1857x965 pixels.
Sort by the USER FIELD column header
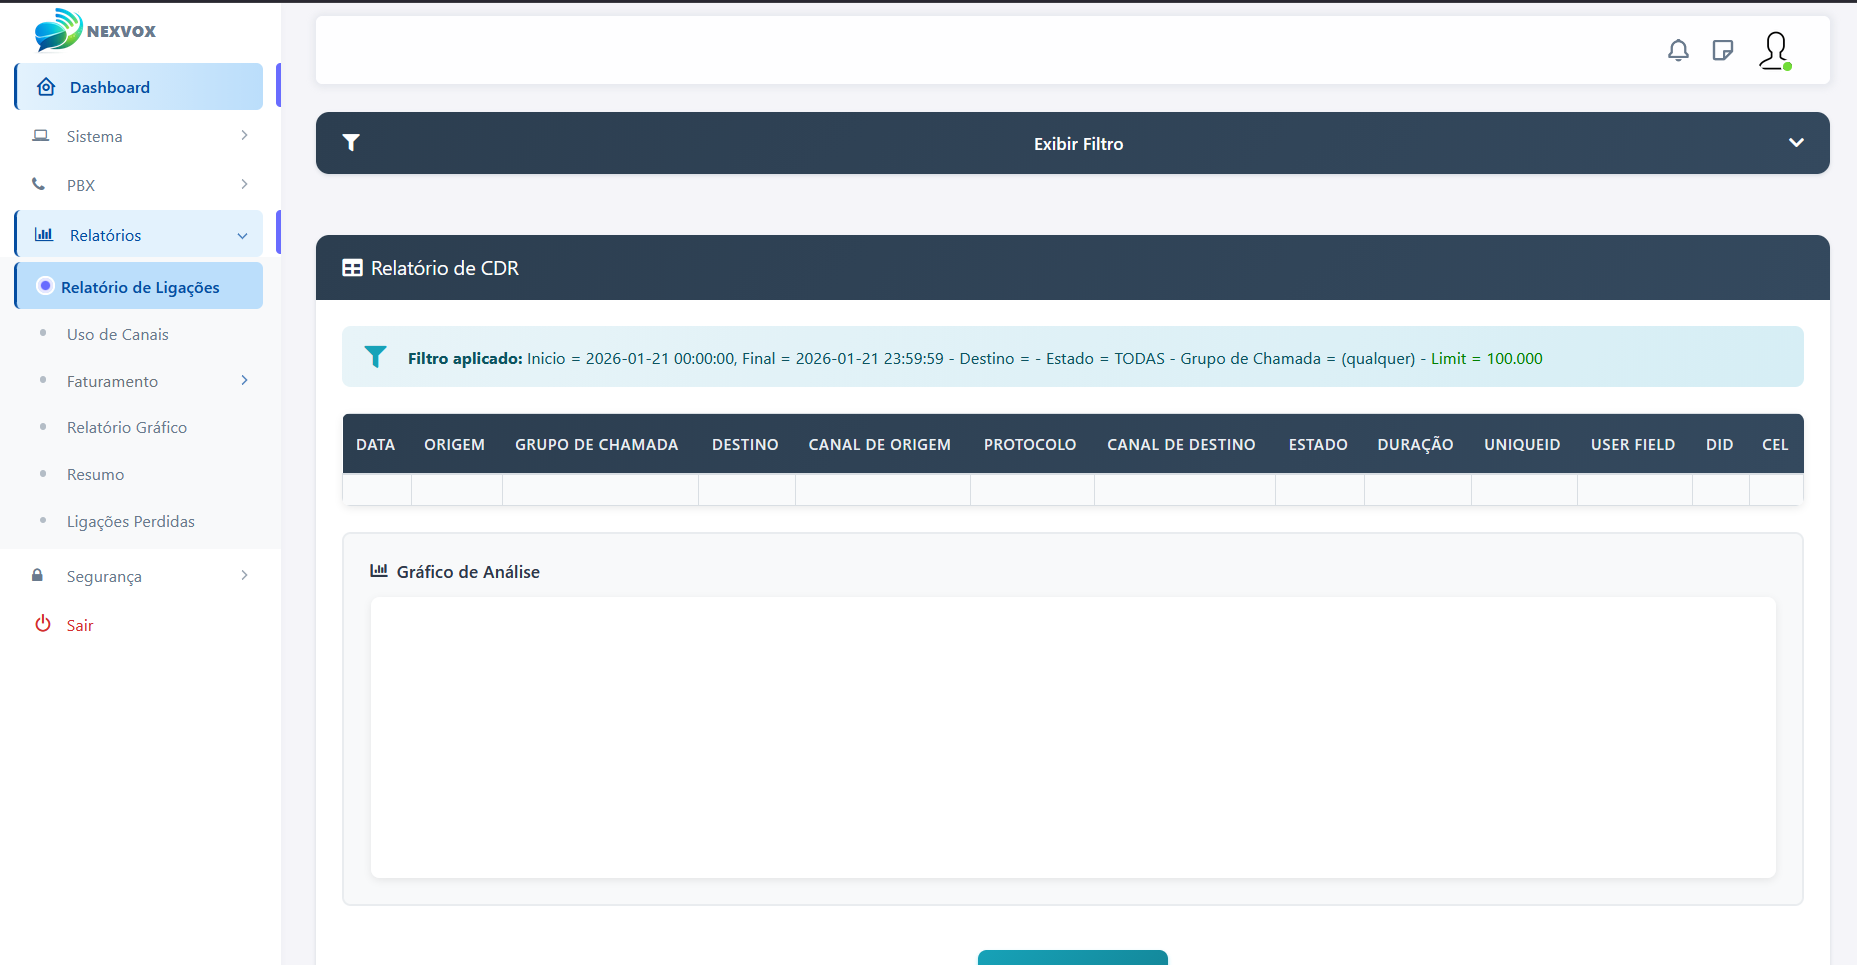1633,444
